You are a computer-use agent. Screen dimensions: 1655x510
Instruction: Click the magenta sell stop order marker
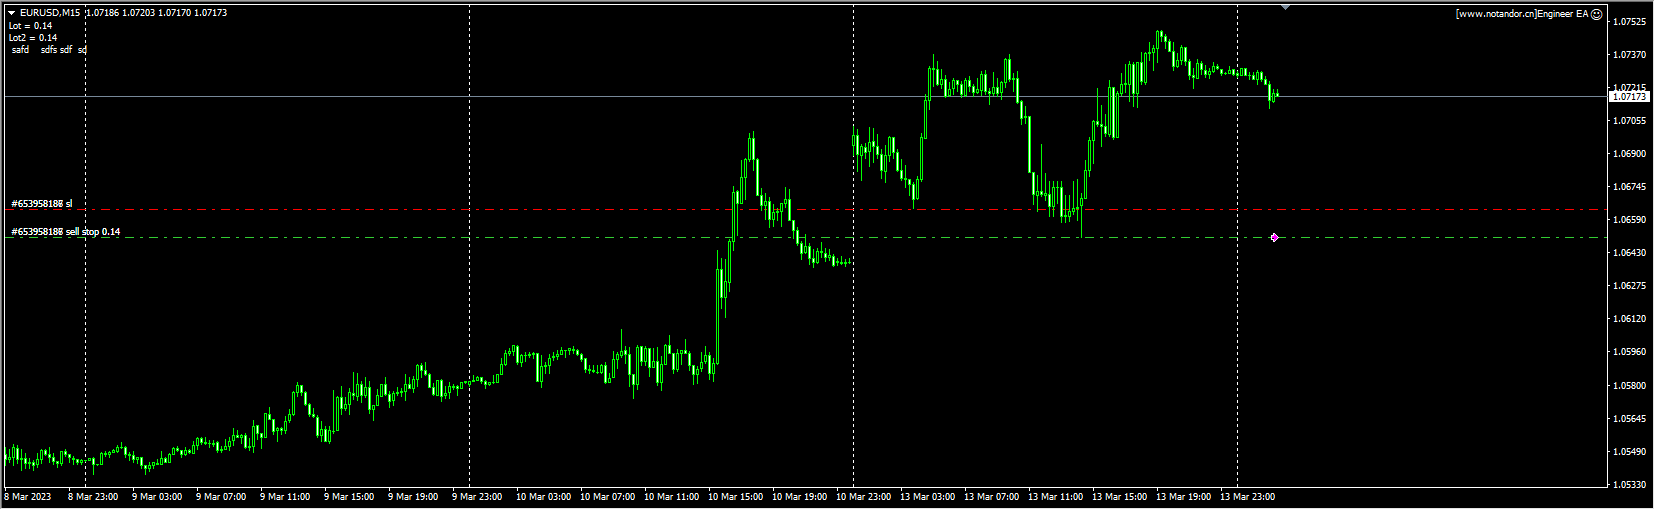(1274, 237)
